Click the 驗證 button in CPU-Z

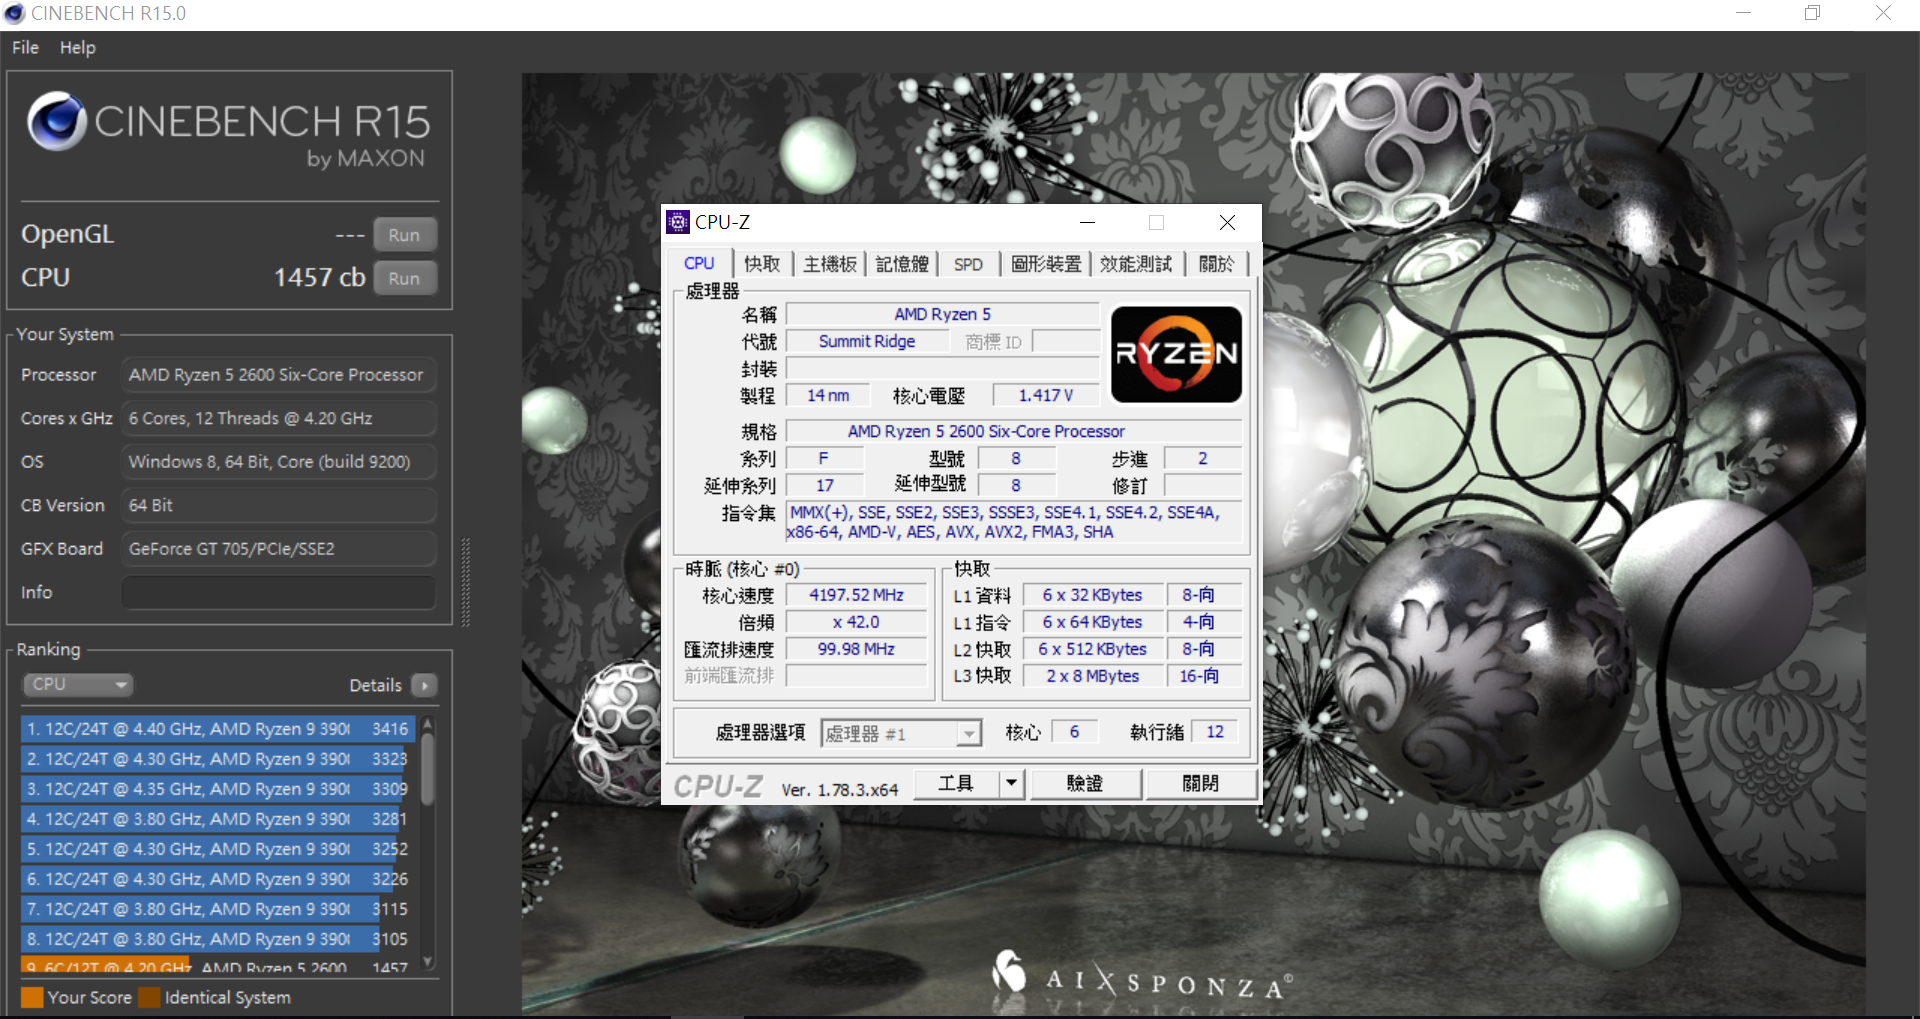pos(1085,783)
